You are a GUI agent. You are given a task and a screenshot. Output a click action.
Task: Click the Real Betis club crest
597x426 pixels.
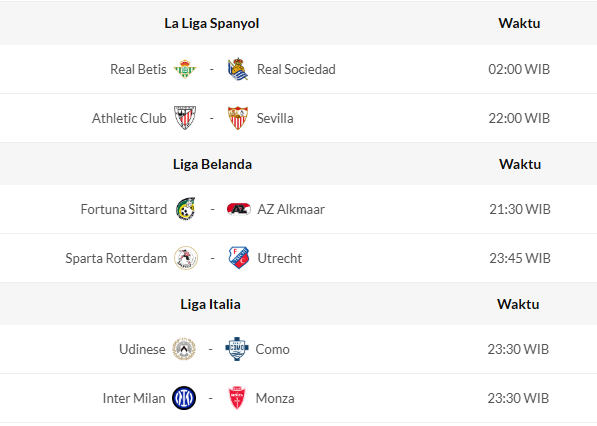pos(185,69)
